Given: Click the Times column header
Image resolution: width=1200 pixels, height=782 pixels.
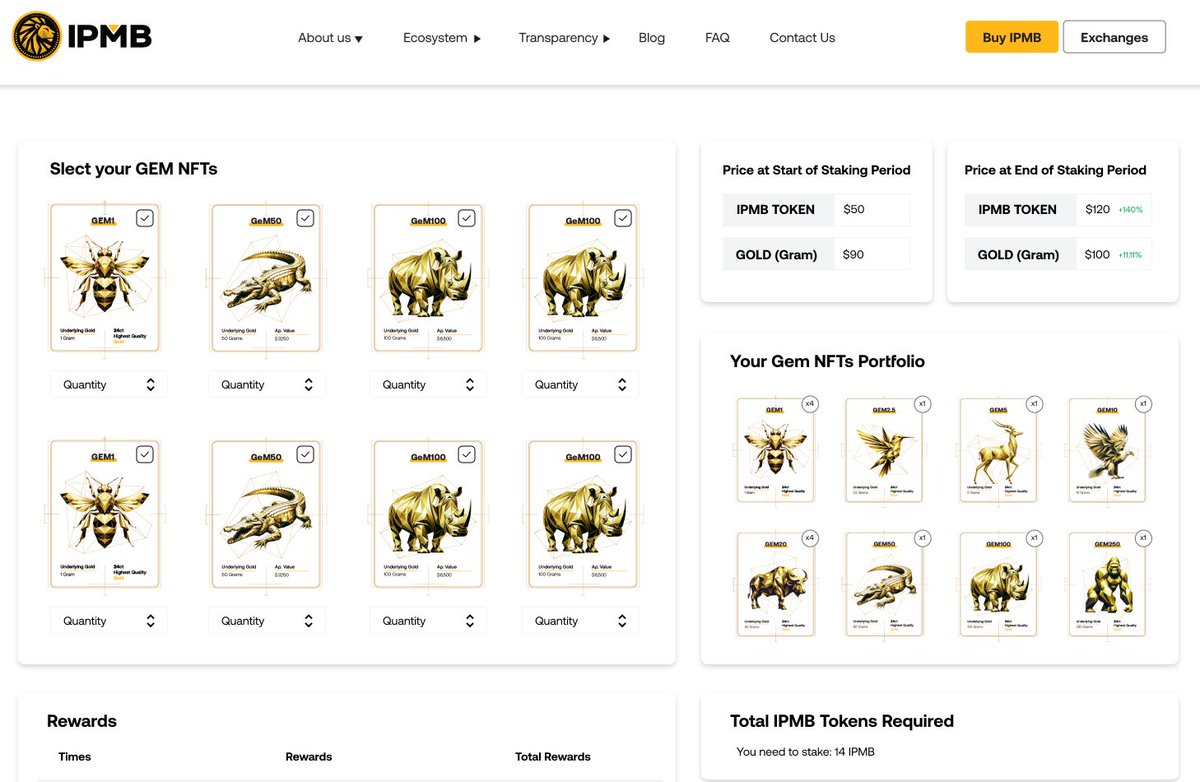Looking at the screenshot, I should (75, 757).
